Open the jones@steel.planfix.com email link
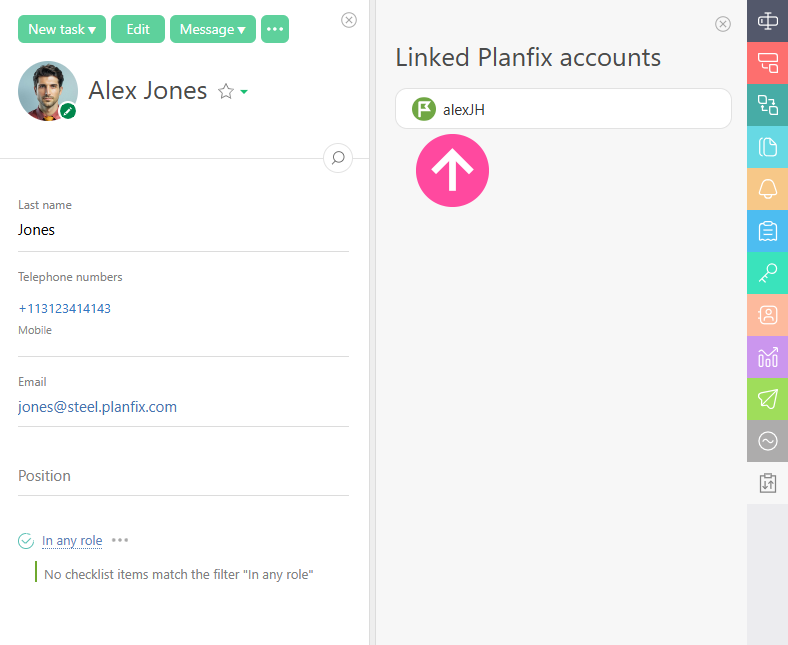The image size is (788, 645). coord(97,407)
